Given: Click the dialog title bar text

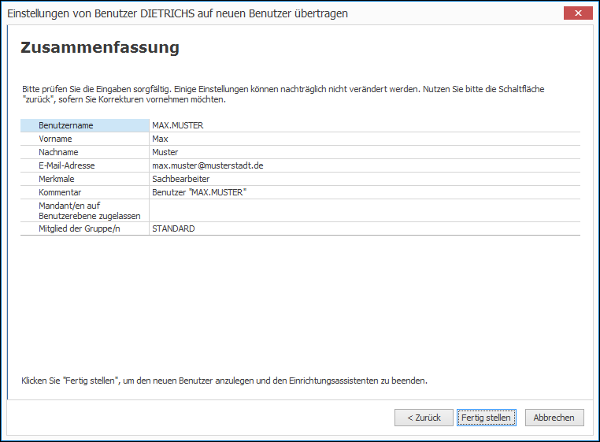Looking at the screenshot, I should tap(178, 13).
